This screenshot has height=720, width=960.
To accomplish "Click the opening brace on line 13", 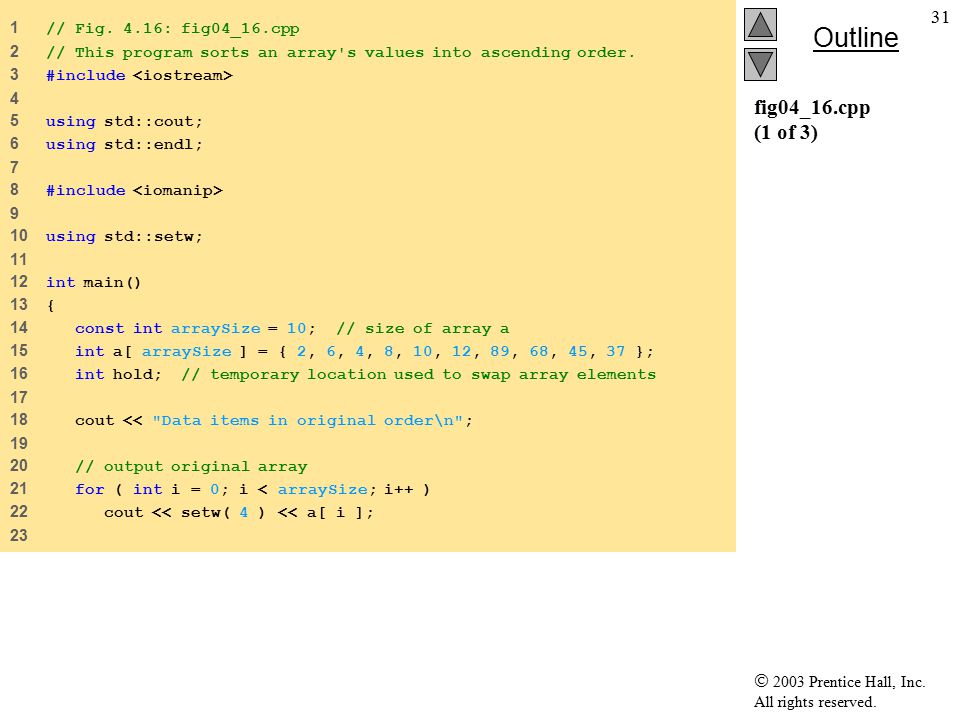I will pyautogui.click(x=50, y=306).
